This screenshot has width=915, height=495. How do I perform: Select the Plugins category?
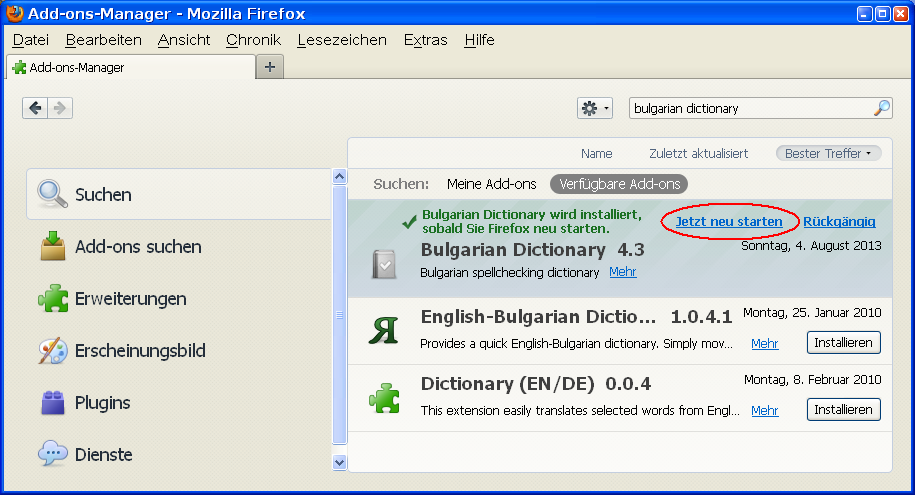click(x=102, y=403)
